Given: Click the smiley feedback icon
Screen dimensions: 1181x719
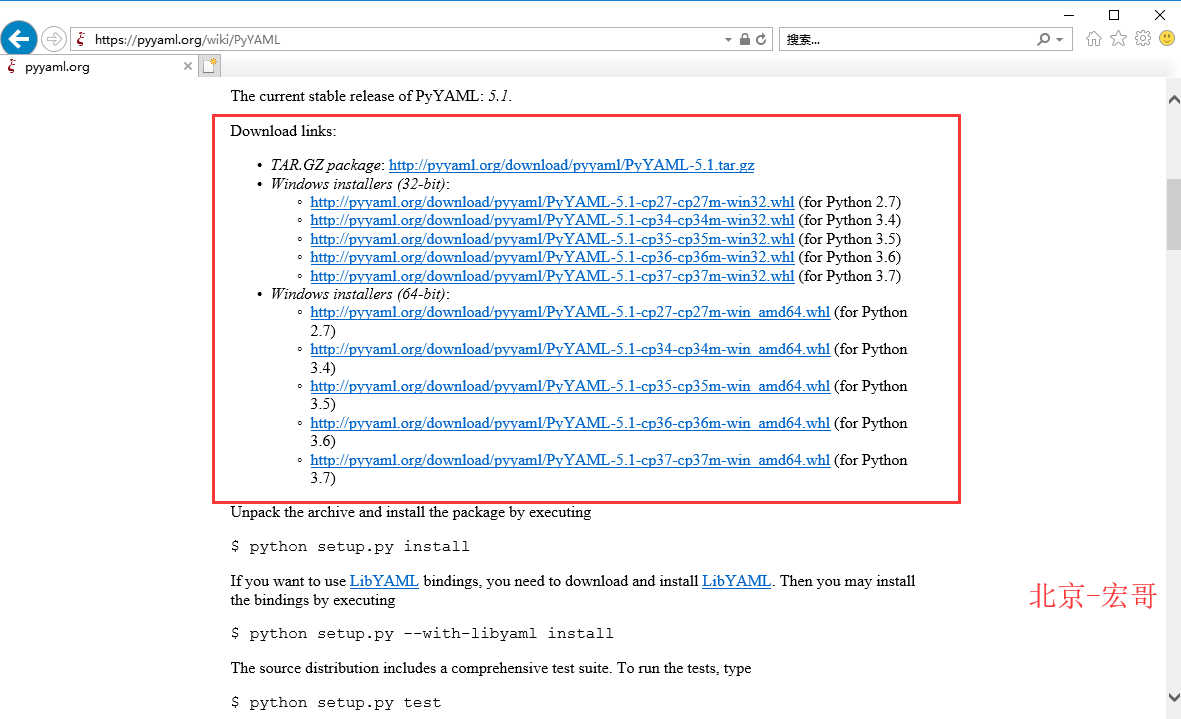Looking at the screenshot, I should 1166,38.
